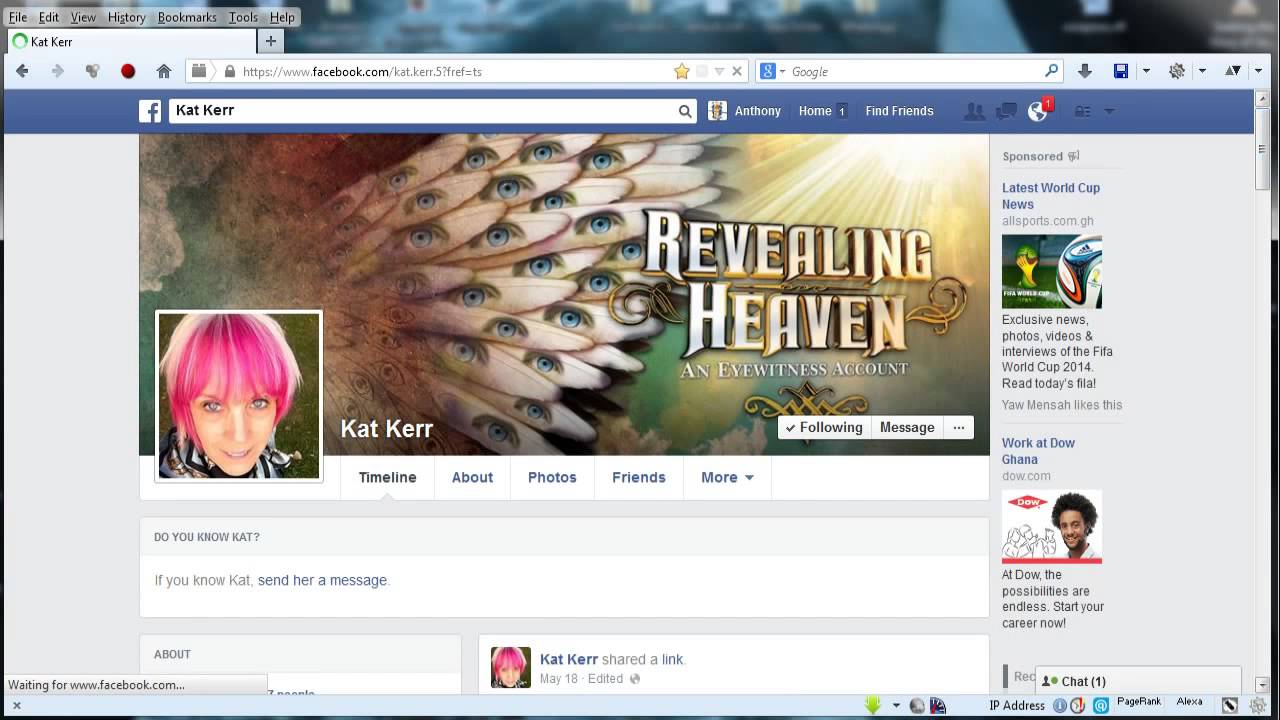Open Facebook friend requests icon
The height and width of the screenshot is (720, 1280).
coord(974,111)
